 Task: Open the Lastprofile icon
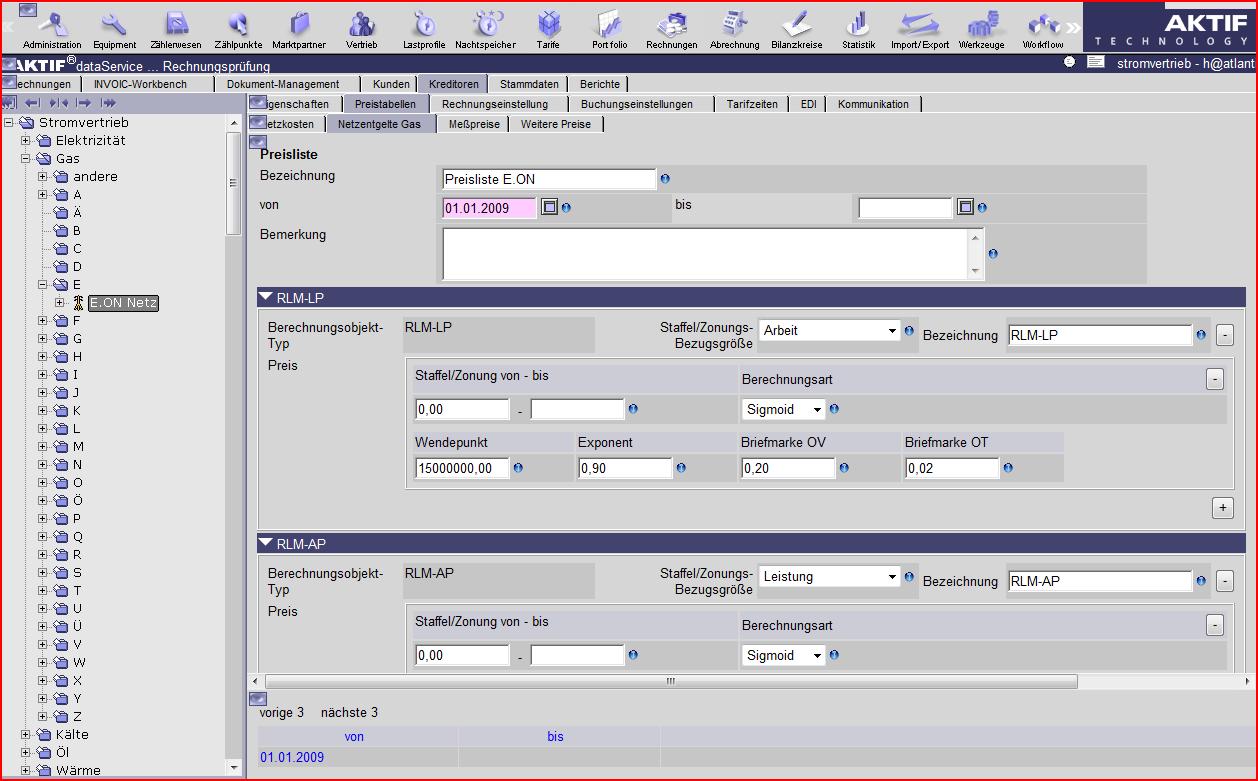click(424, 27)
